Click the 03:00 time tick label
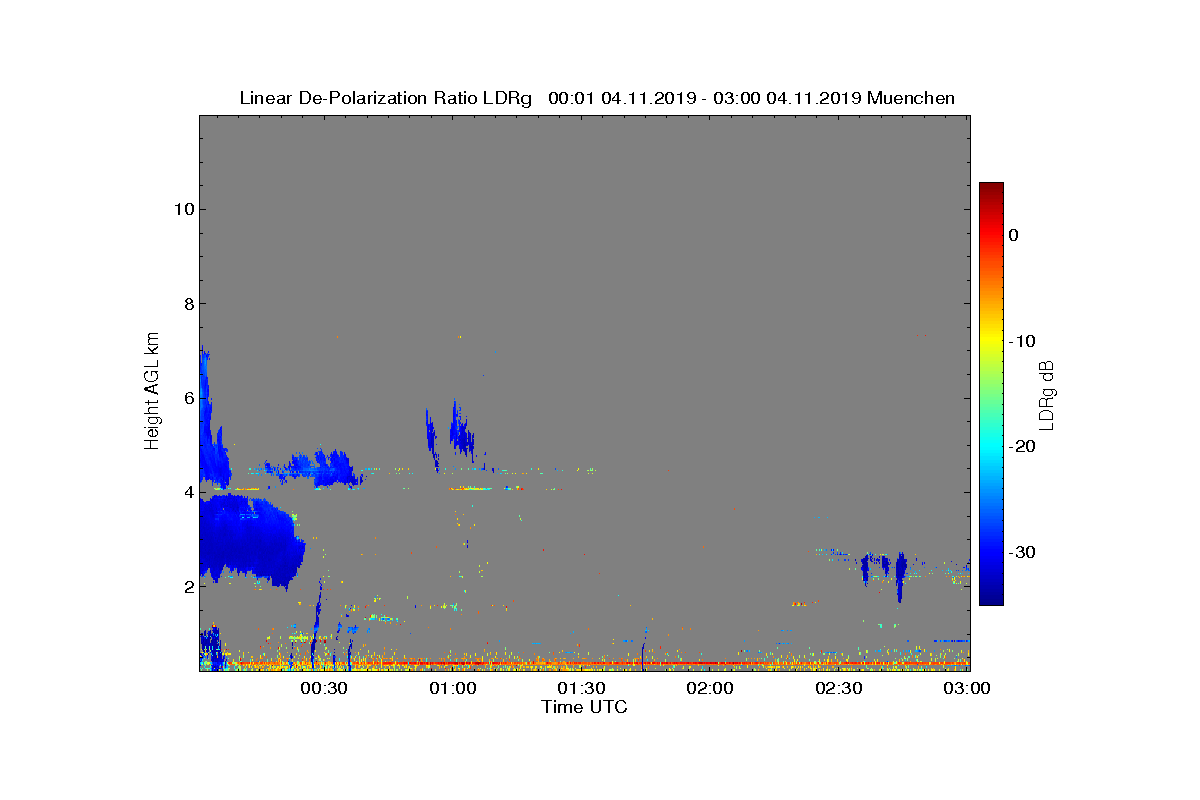Screen dimensions: 1200x800 967,688
